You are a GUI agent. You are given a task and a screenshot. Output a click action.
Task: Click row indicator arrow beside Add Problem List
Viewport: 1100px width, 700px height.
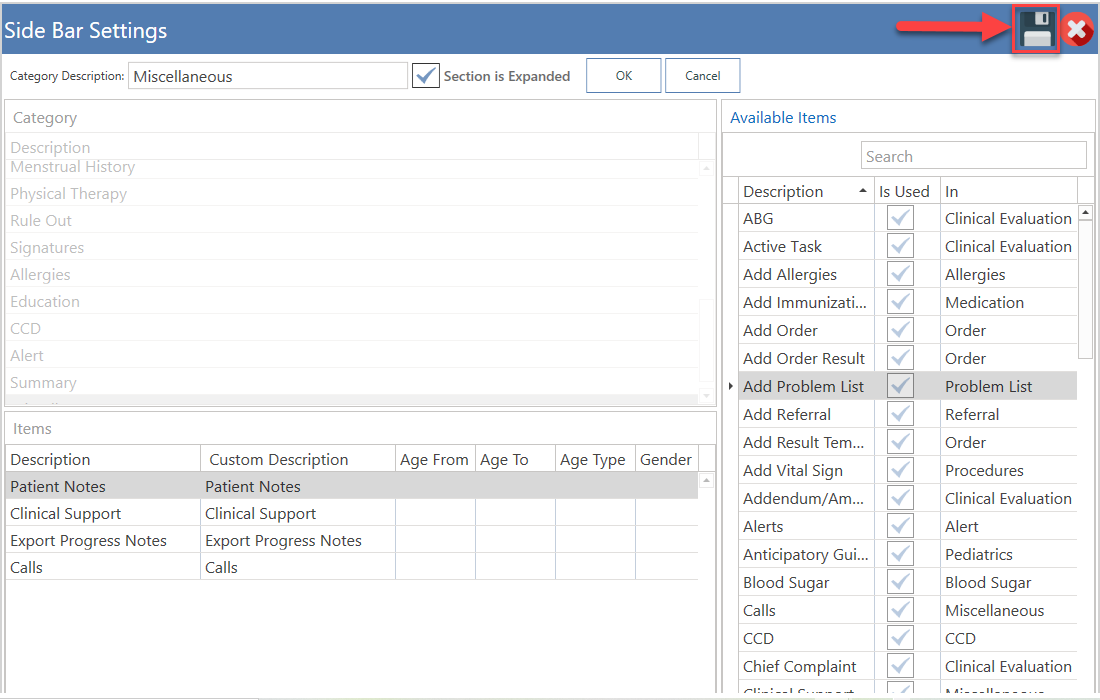pos(730,386)
